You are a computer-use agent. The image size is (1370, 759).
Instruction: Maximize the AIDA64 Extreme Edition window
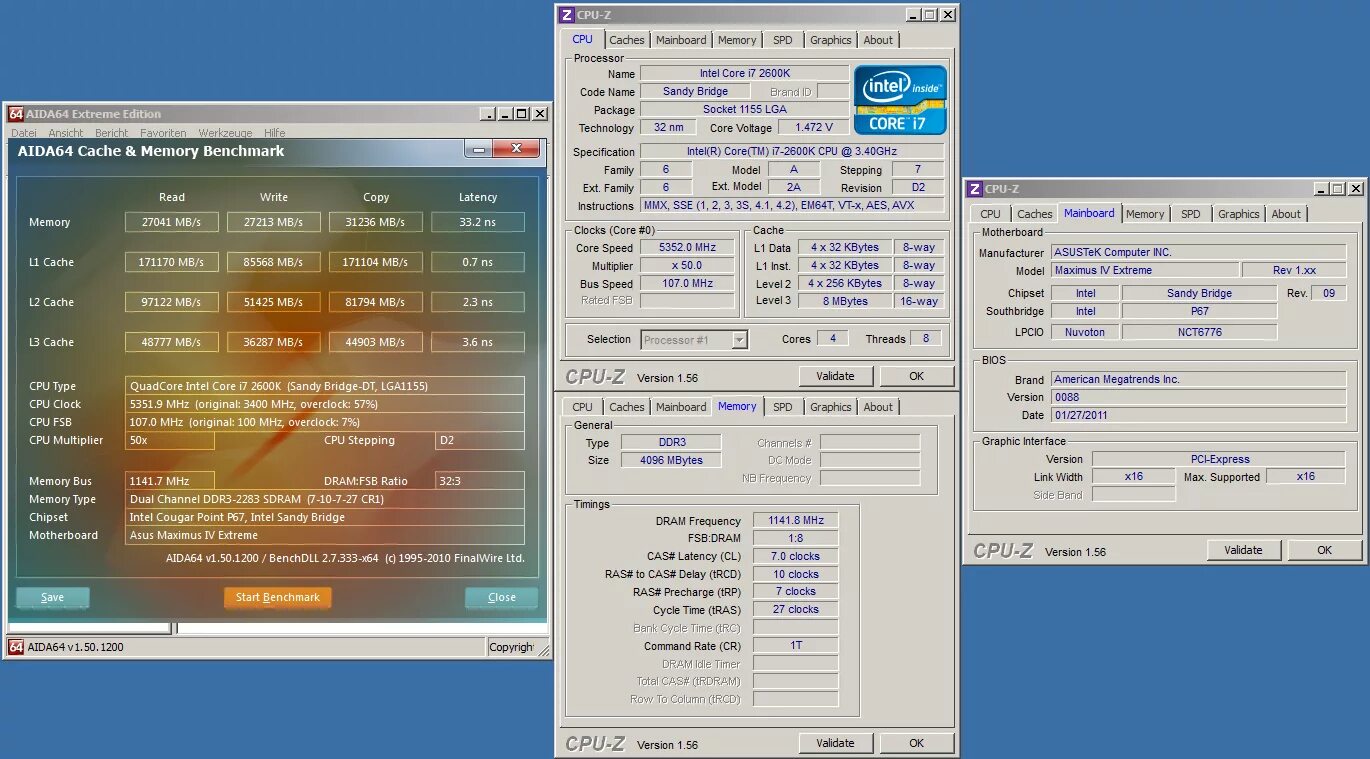point(523,114)
